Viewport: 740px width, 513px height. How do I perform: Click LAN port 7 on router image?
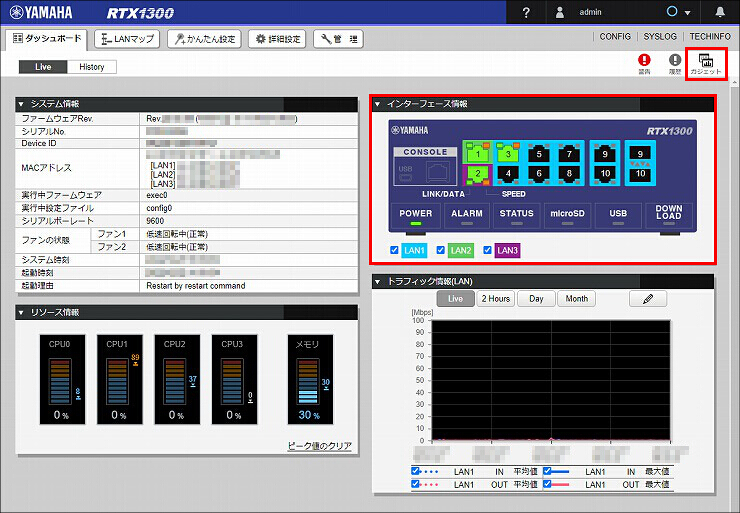point(569,153)
